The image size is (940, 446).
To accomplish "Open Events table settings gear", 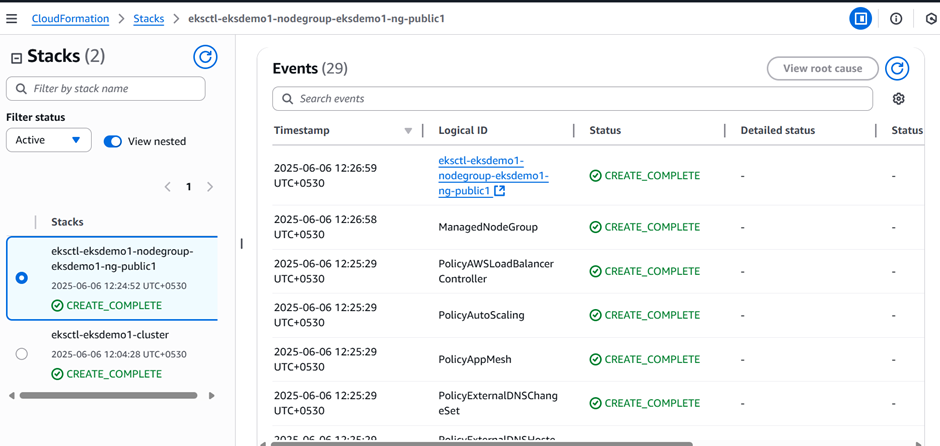I will pyautogui.click(x=898, y=99).
